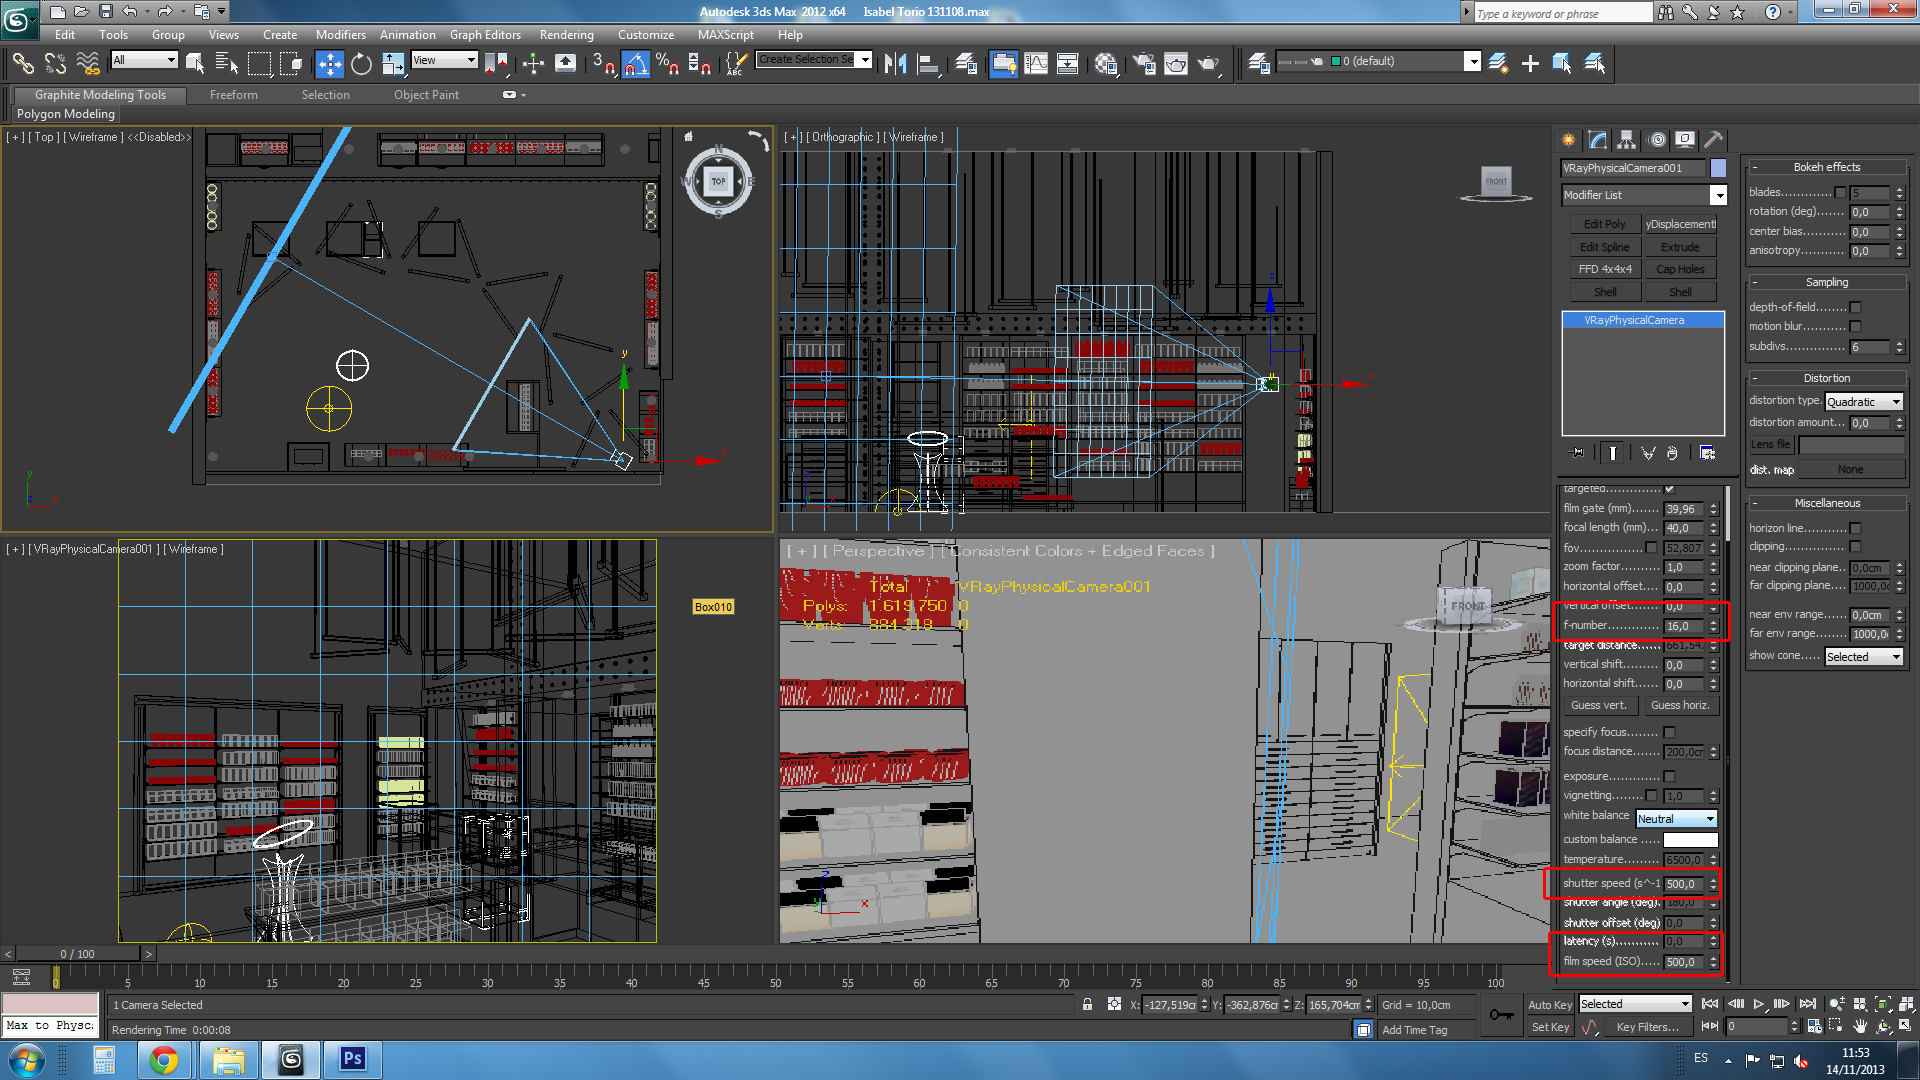Click the Pin Stack icon
The image size is (1920, 1080).
click(x=1577, y=453)
